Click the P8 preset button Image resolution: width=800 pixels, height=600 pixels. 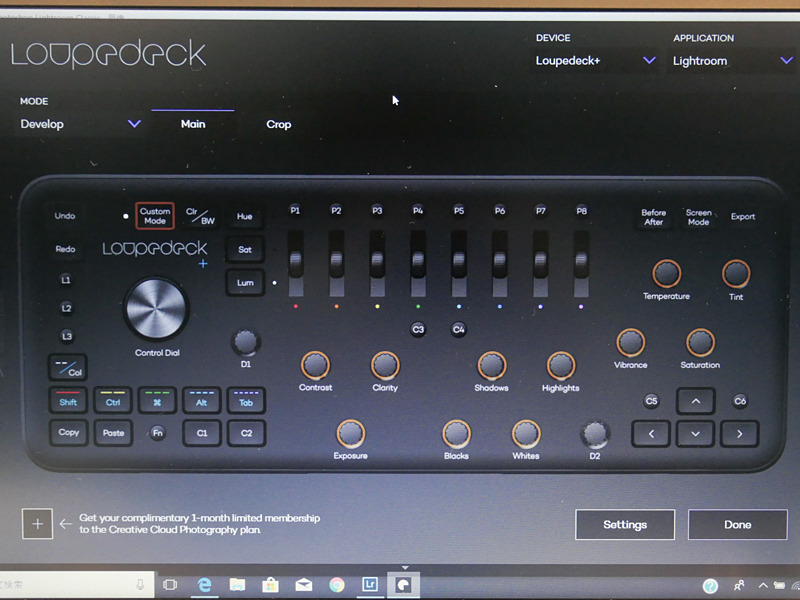coord(581,211)
